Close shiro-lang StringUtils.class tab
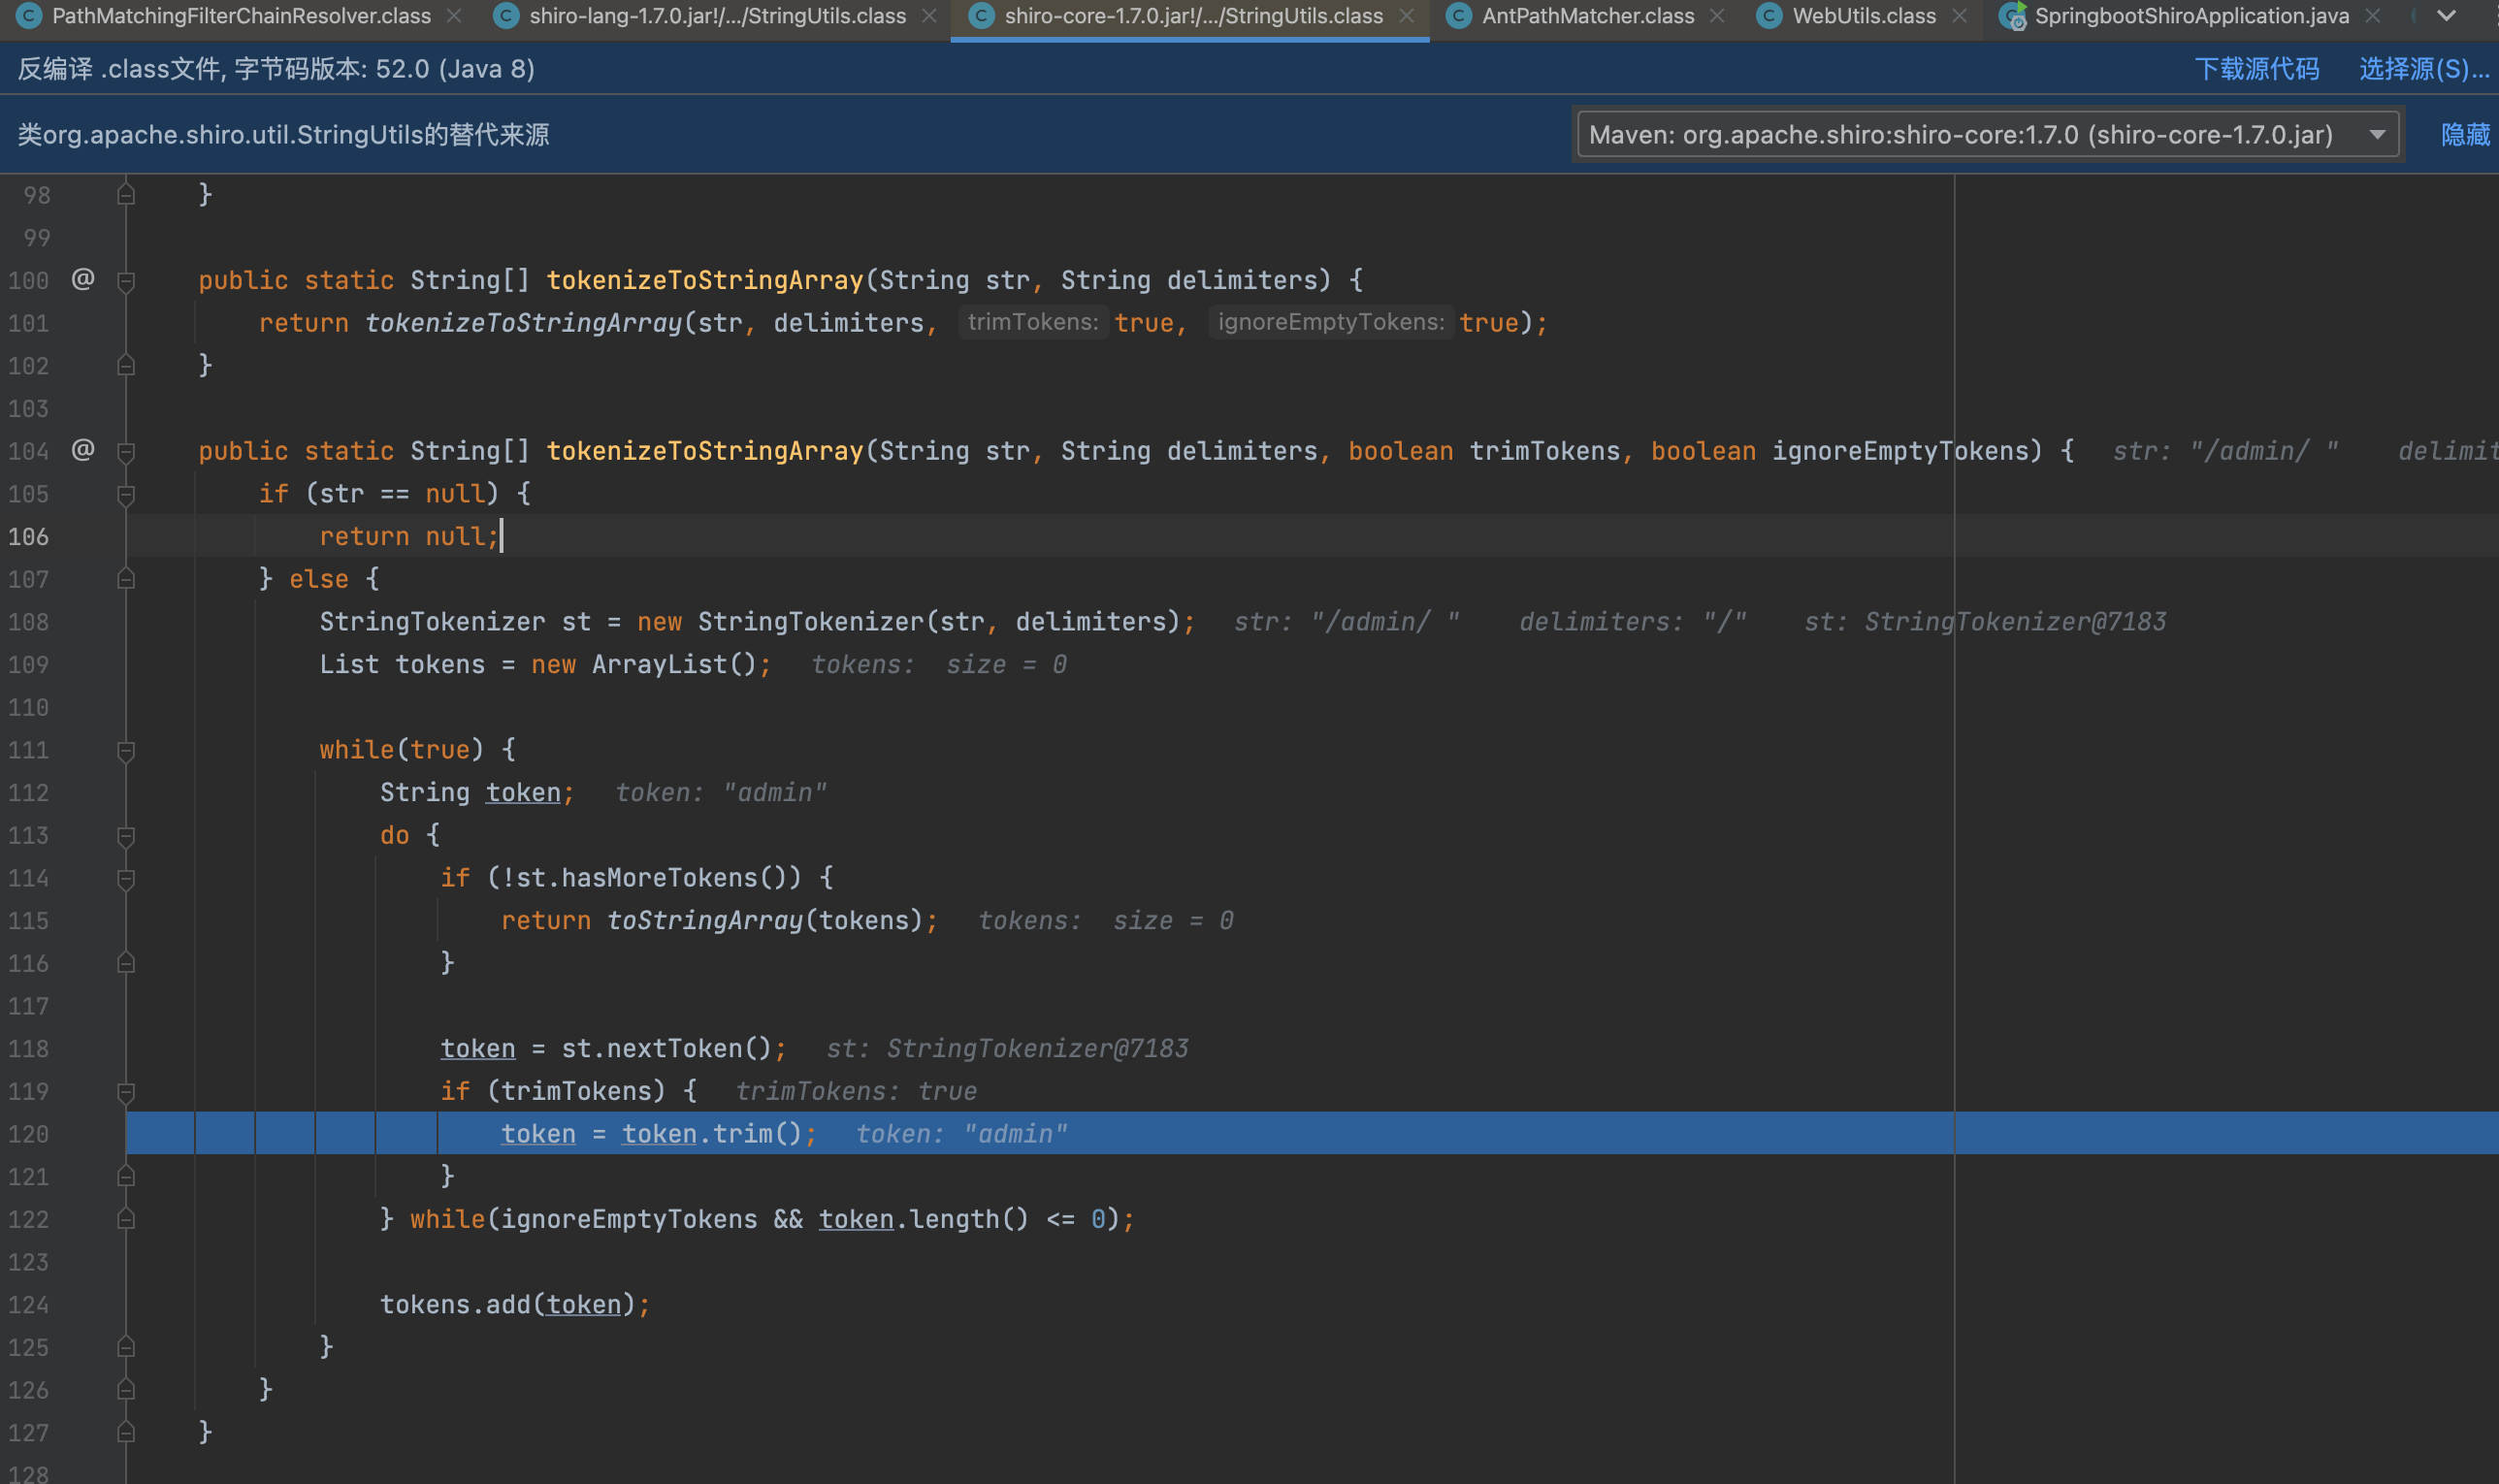The image size is (2499, 1484). 929,16
